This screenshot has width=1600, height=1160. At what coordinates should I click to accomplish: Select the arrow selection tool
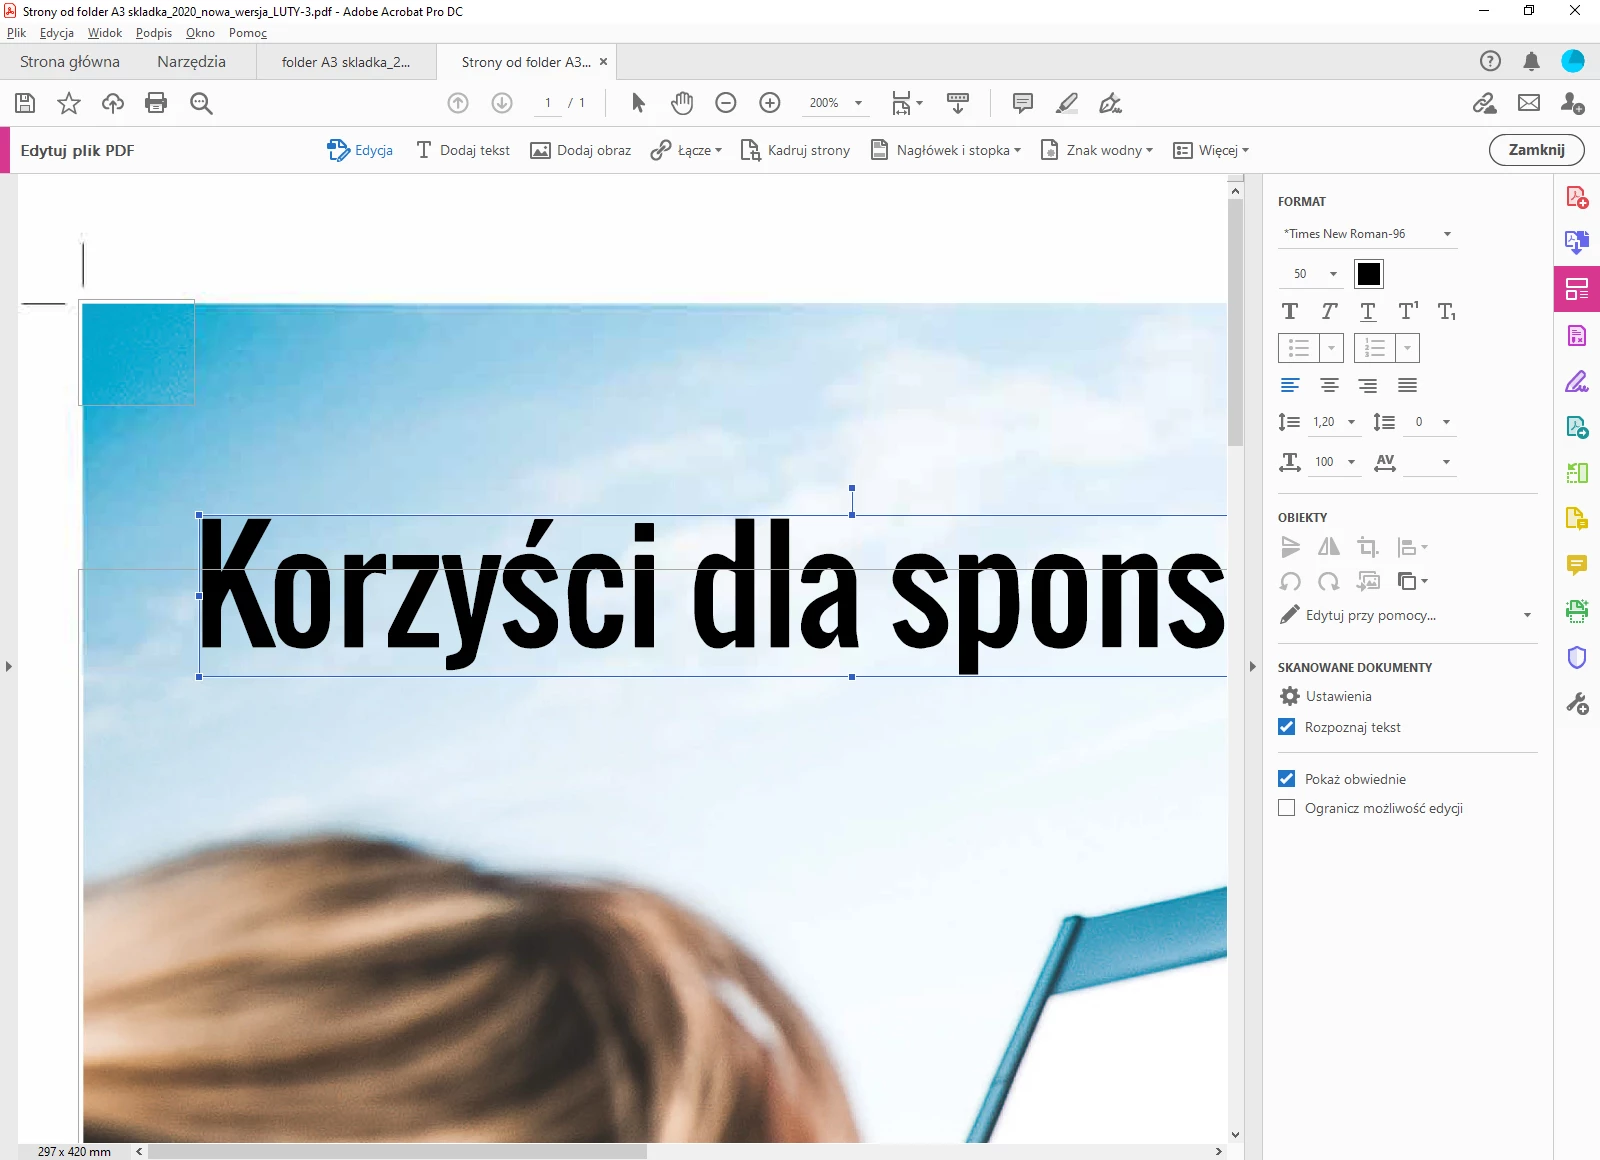tap(639, 103)
